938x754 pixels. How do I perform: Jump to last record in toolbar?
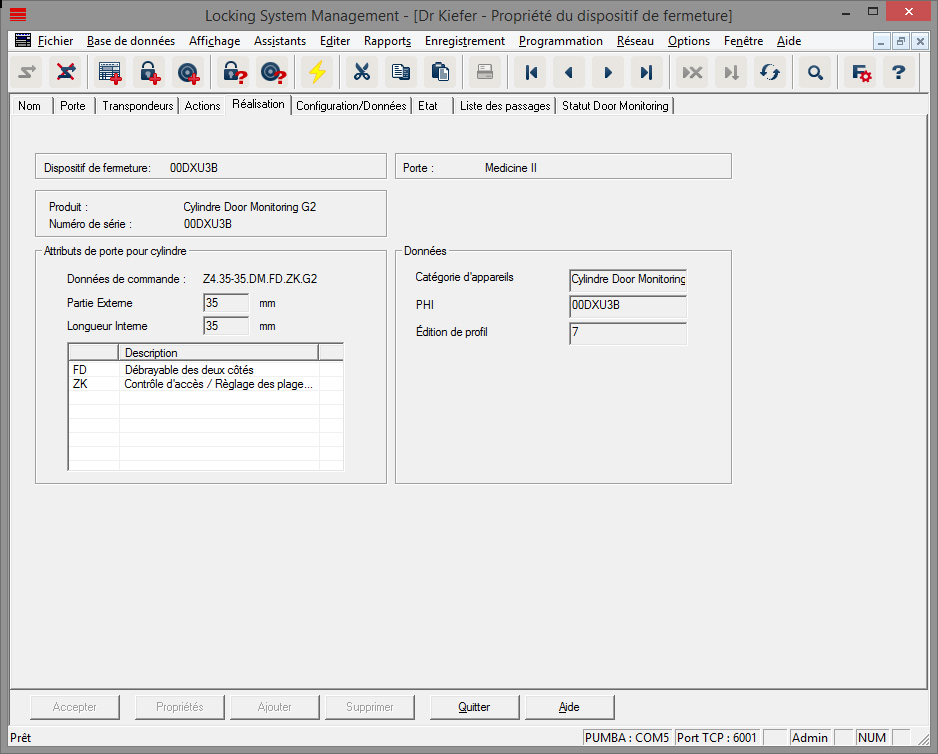pos(646,72)
